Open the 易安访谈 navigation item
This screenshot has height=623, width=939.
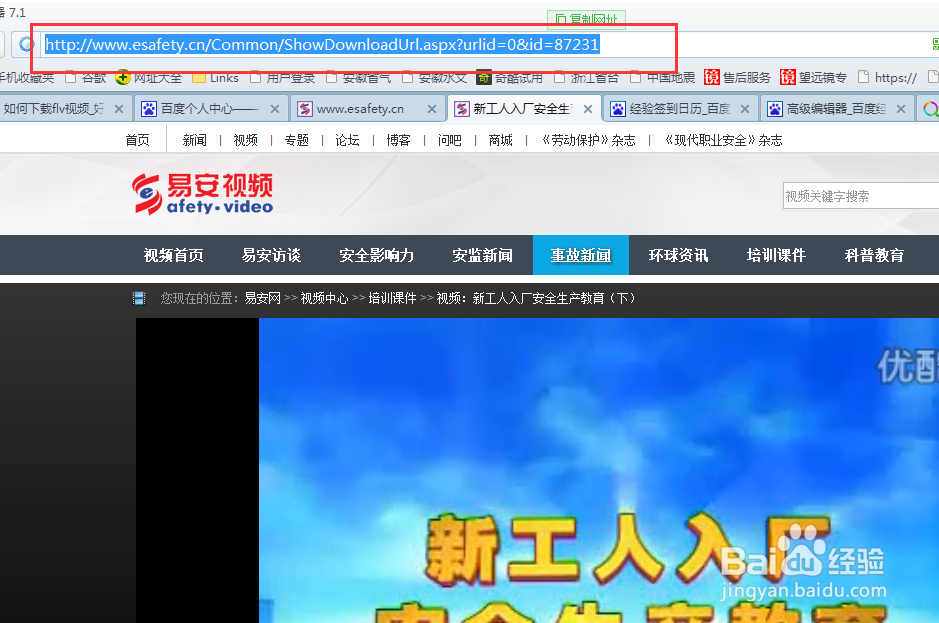(271, 255)
